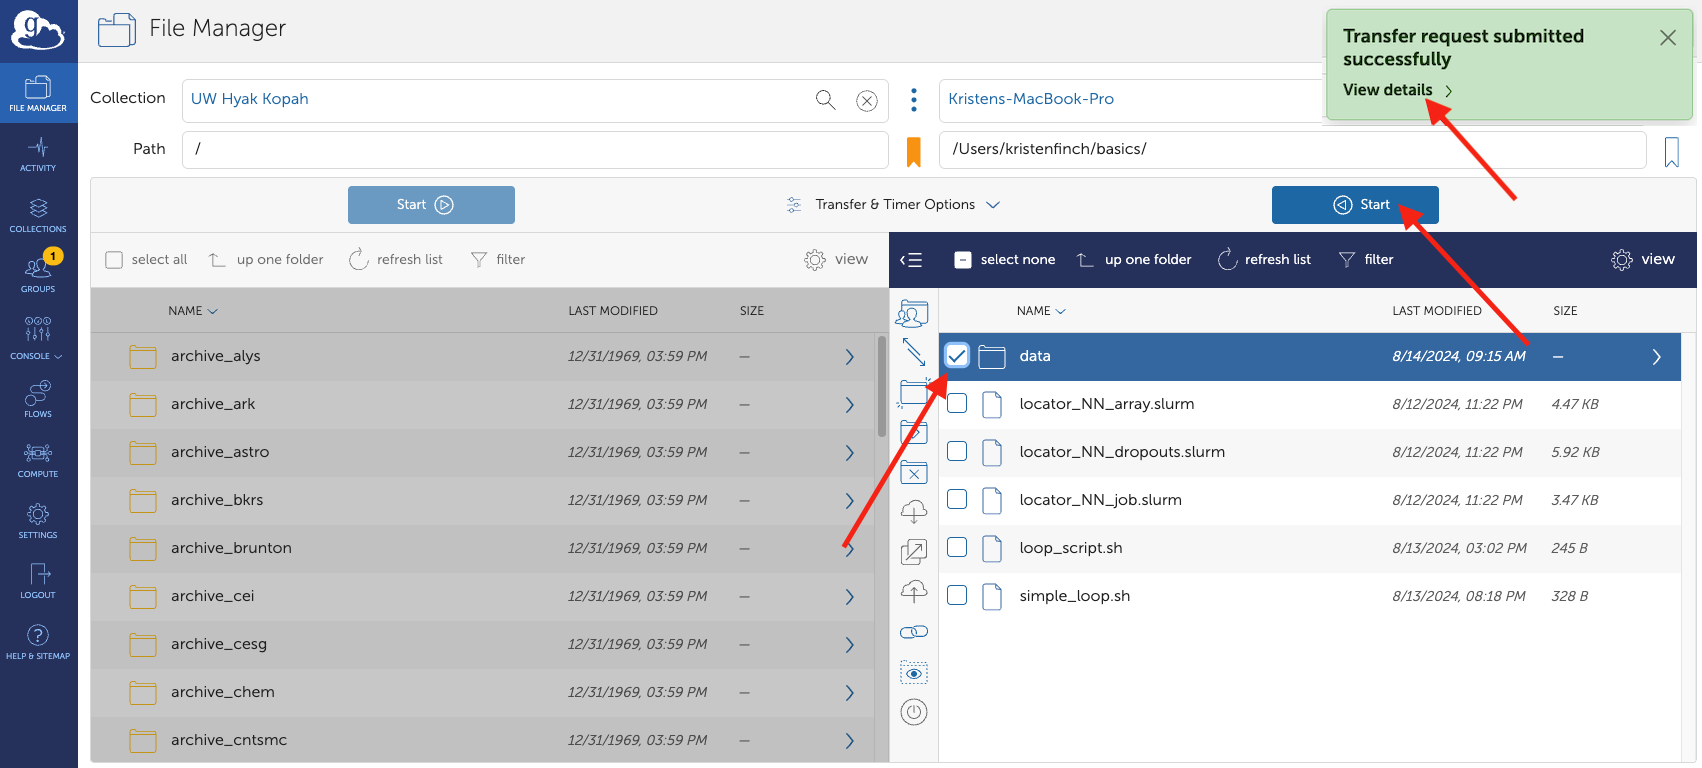The image size is (1702, 768).
Task: Uncheck the data folder checkbox
Action: point(957,356)
